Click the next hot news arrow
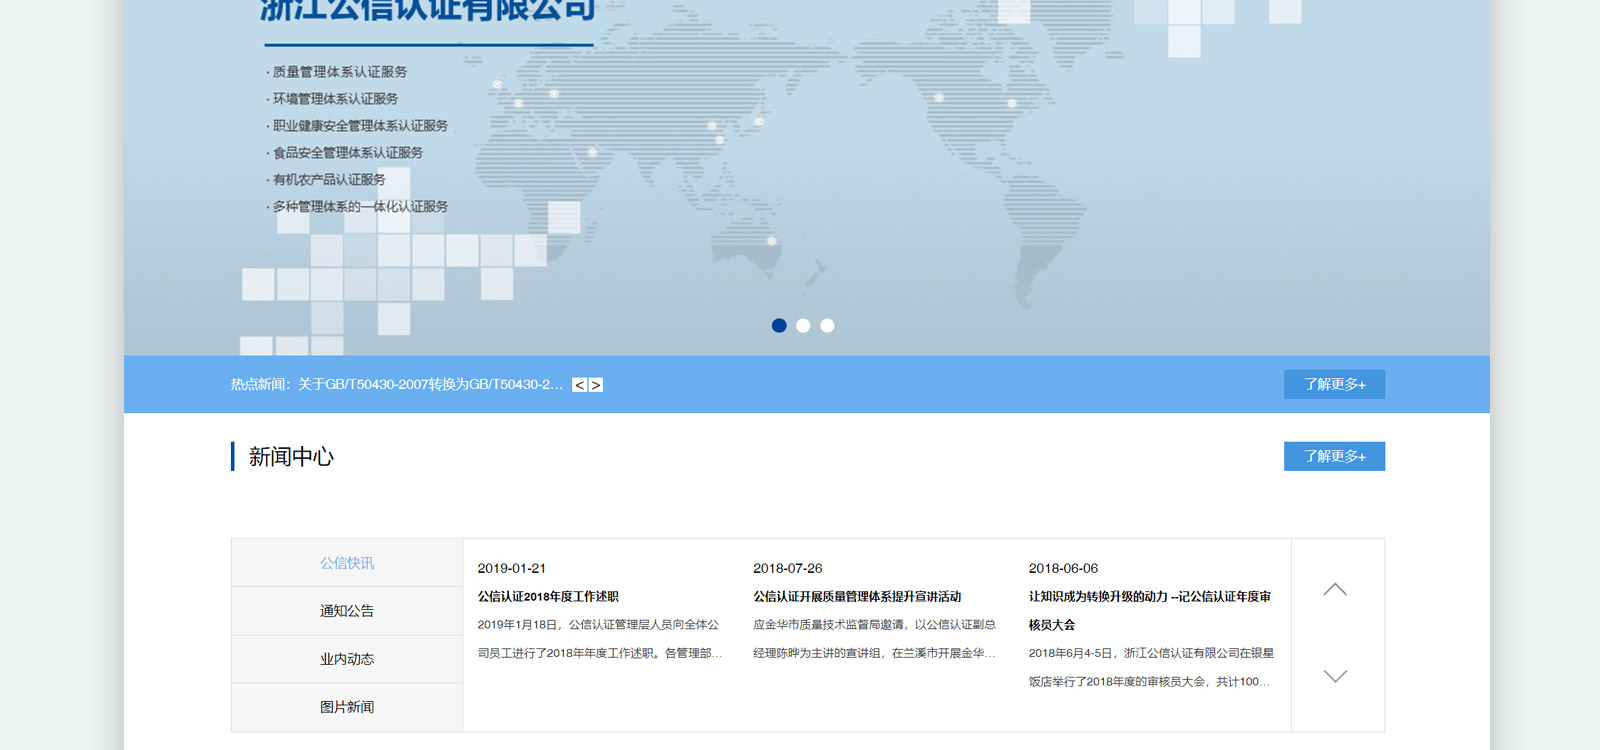 (596, 385)
